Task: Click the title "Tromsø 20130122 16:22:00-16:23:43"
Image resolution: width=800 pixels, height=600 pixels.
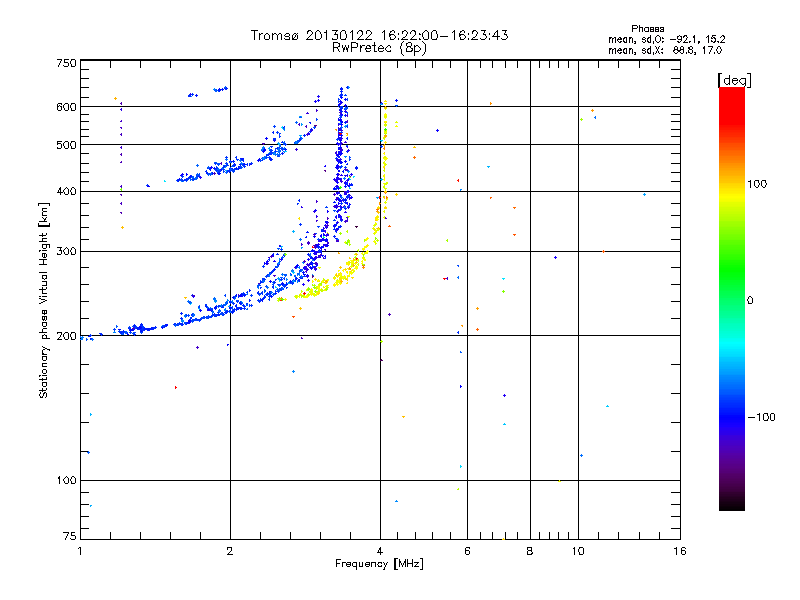Action: (x=379, y=35)
